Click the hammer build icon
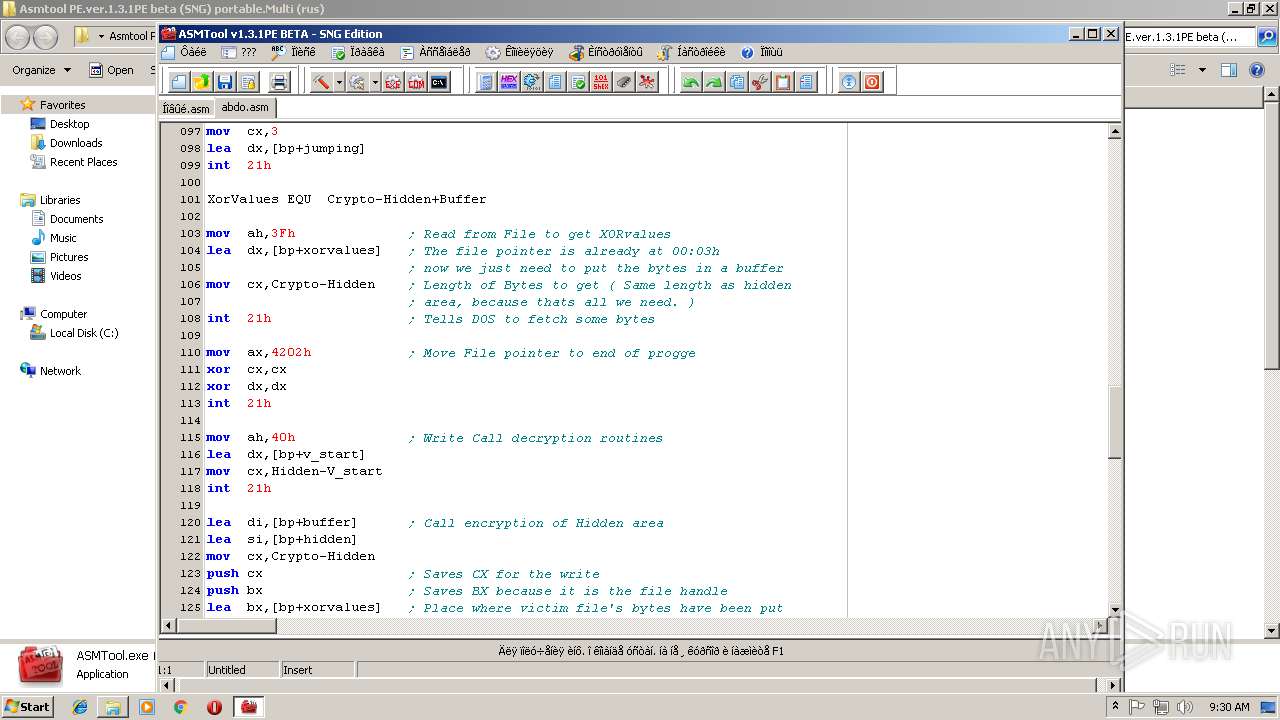The image size is (1280, 720). [321, 82]
